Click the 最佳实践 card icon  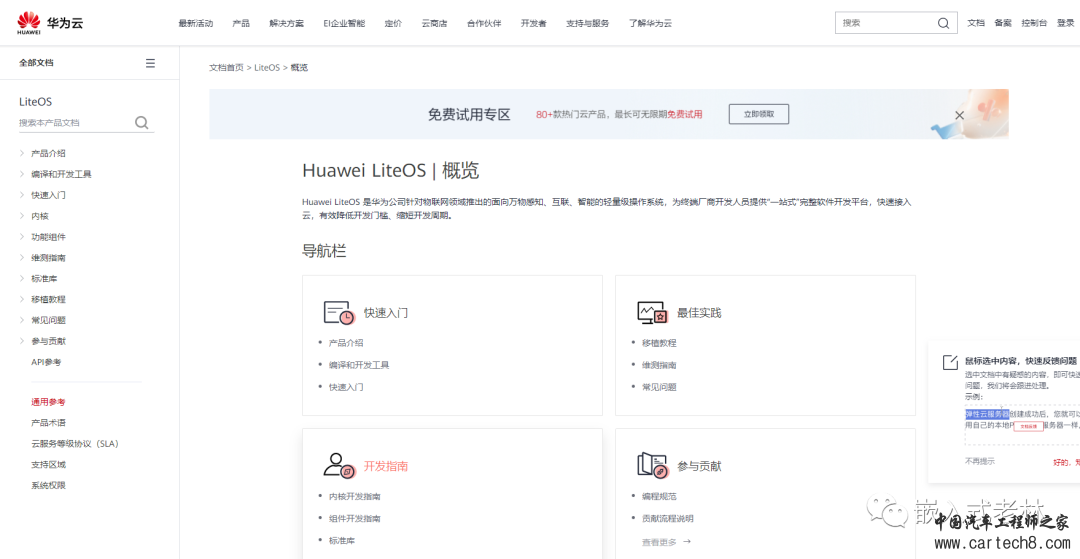pos(652,313)
